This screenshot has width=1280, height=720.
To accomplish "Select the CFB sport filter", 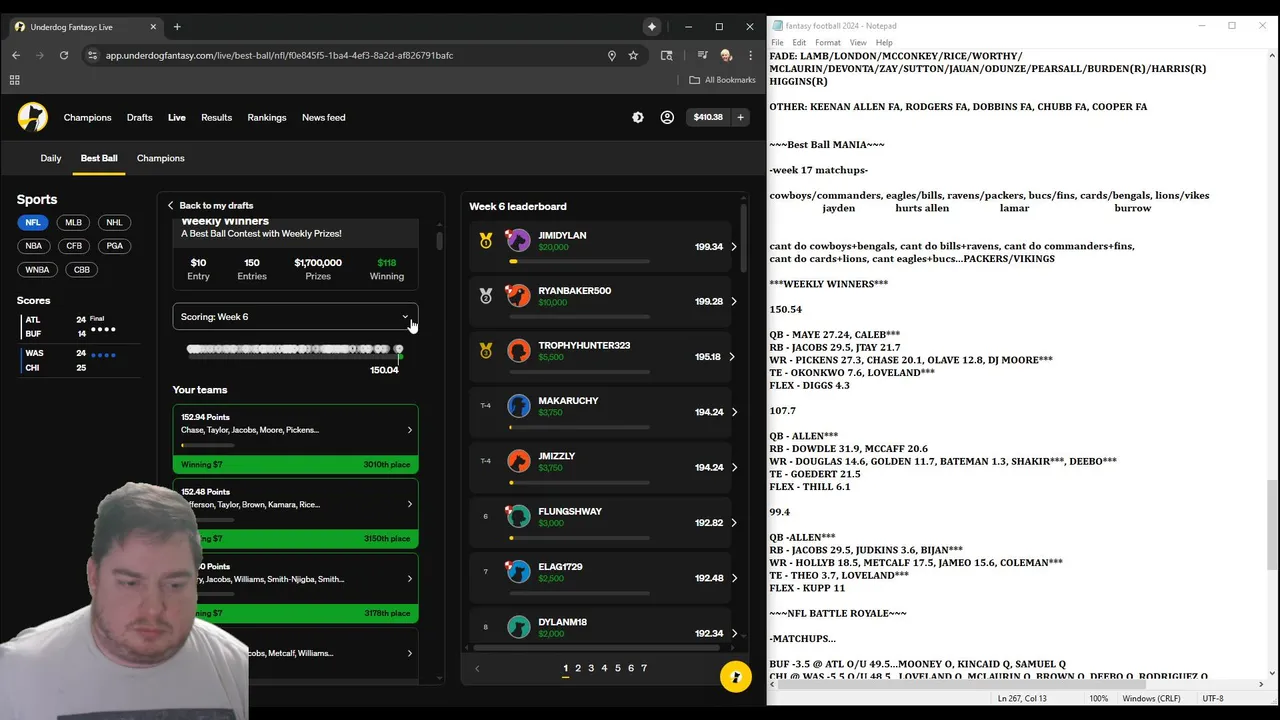I will pyautogui.click(x=74, y=246).
